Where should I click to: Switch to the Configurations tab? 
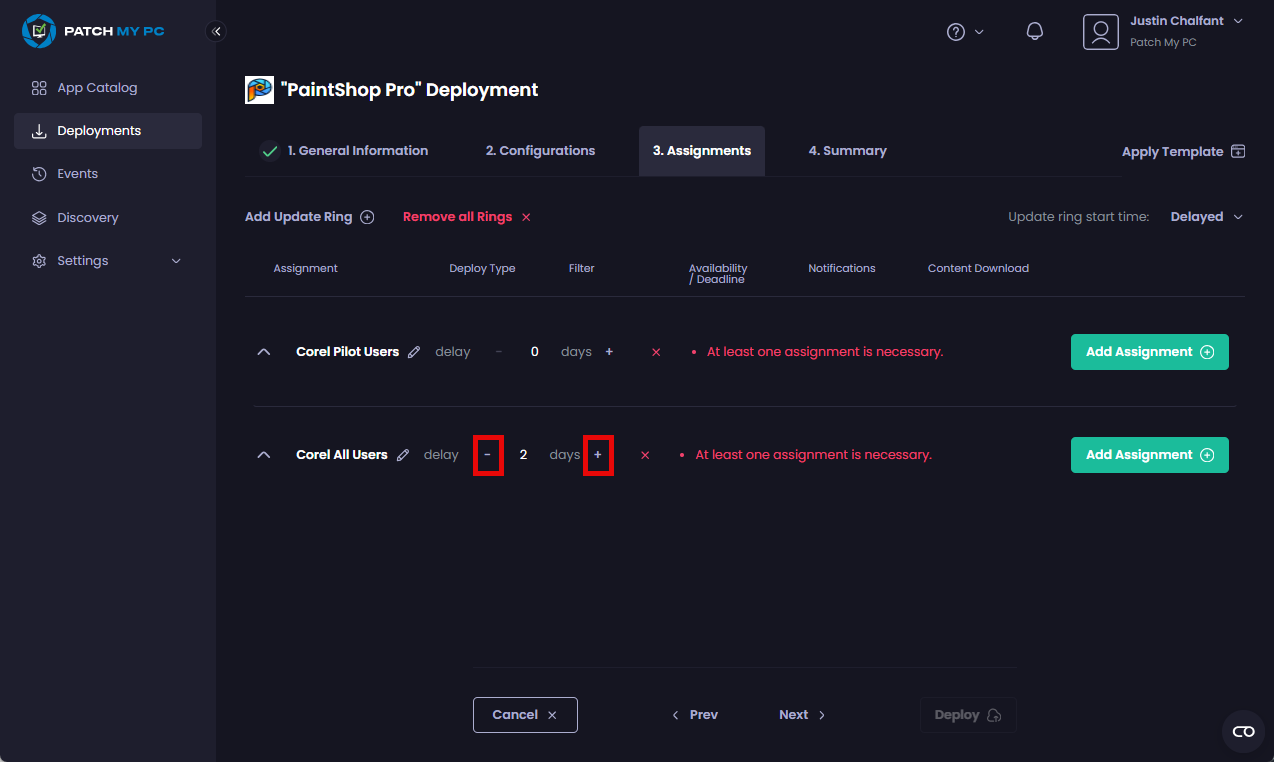[x=539, y=150]
